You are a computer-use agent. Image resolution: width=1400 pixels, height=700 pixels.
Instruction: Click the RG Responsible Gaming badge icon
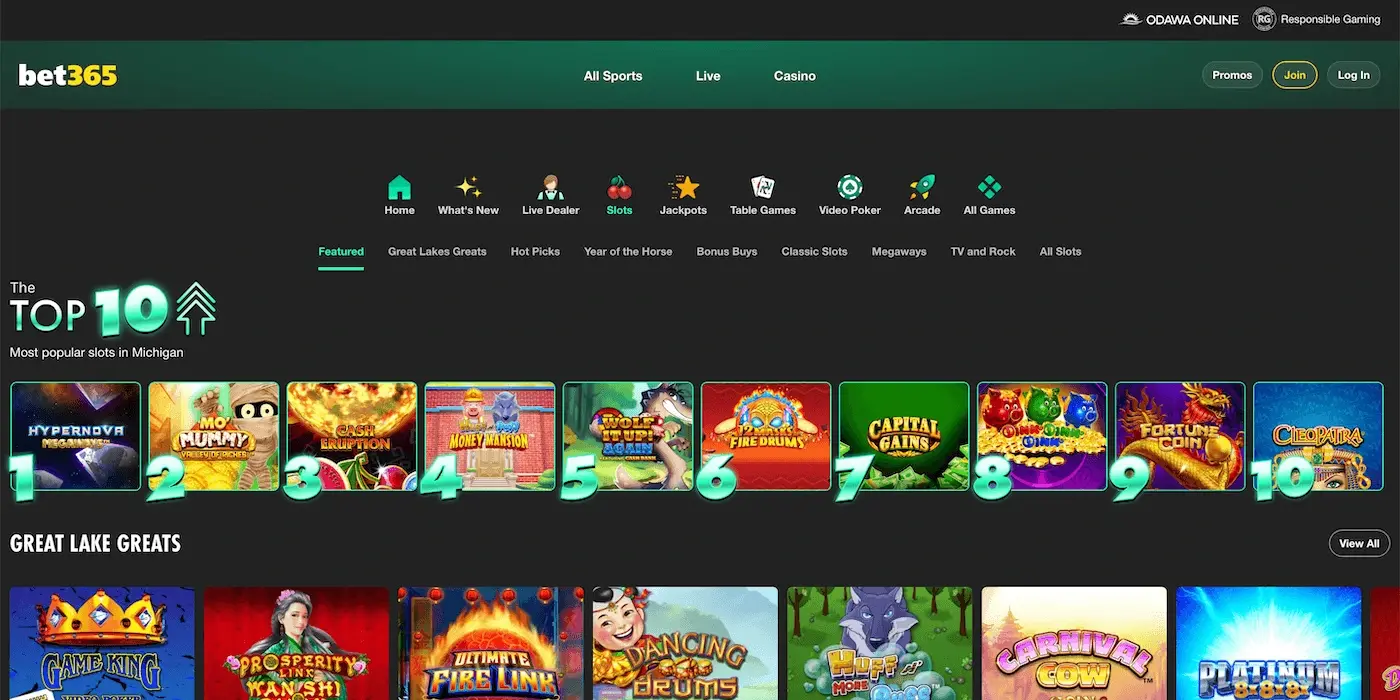pyautogui.click(x=1264, y=19)
